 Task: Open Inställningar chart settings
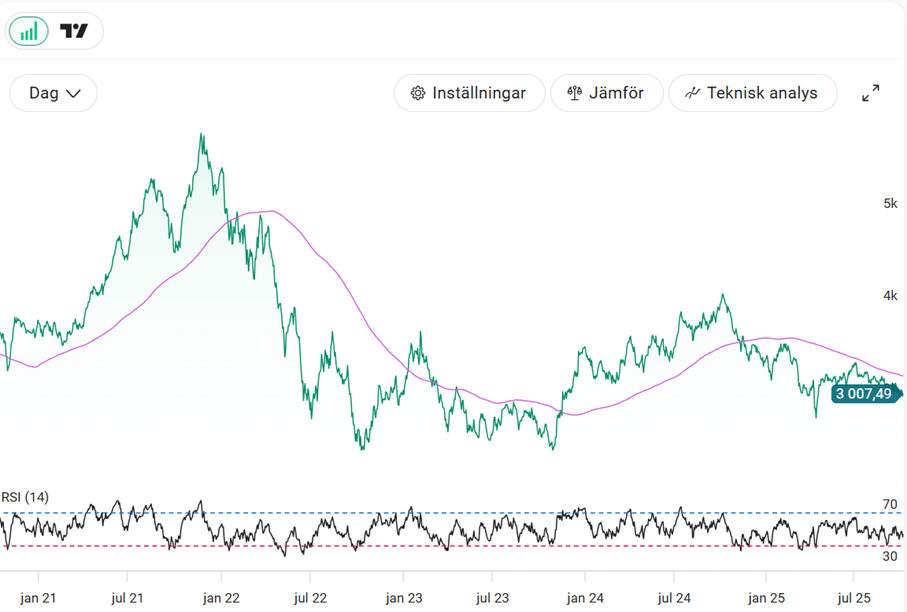coord(469,93)
